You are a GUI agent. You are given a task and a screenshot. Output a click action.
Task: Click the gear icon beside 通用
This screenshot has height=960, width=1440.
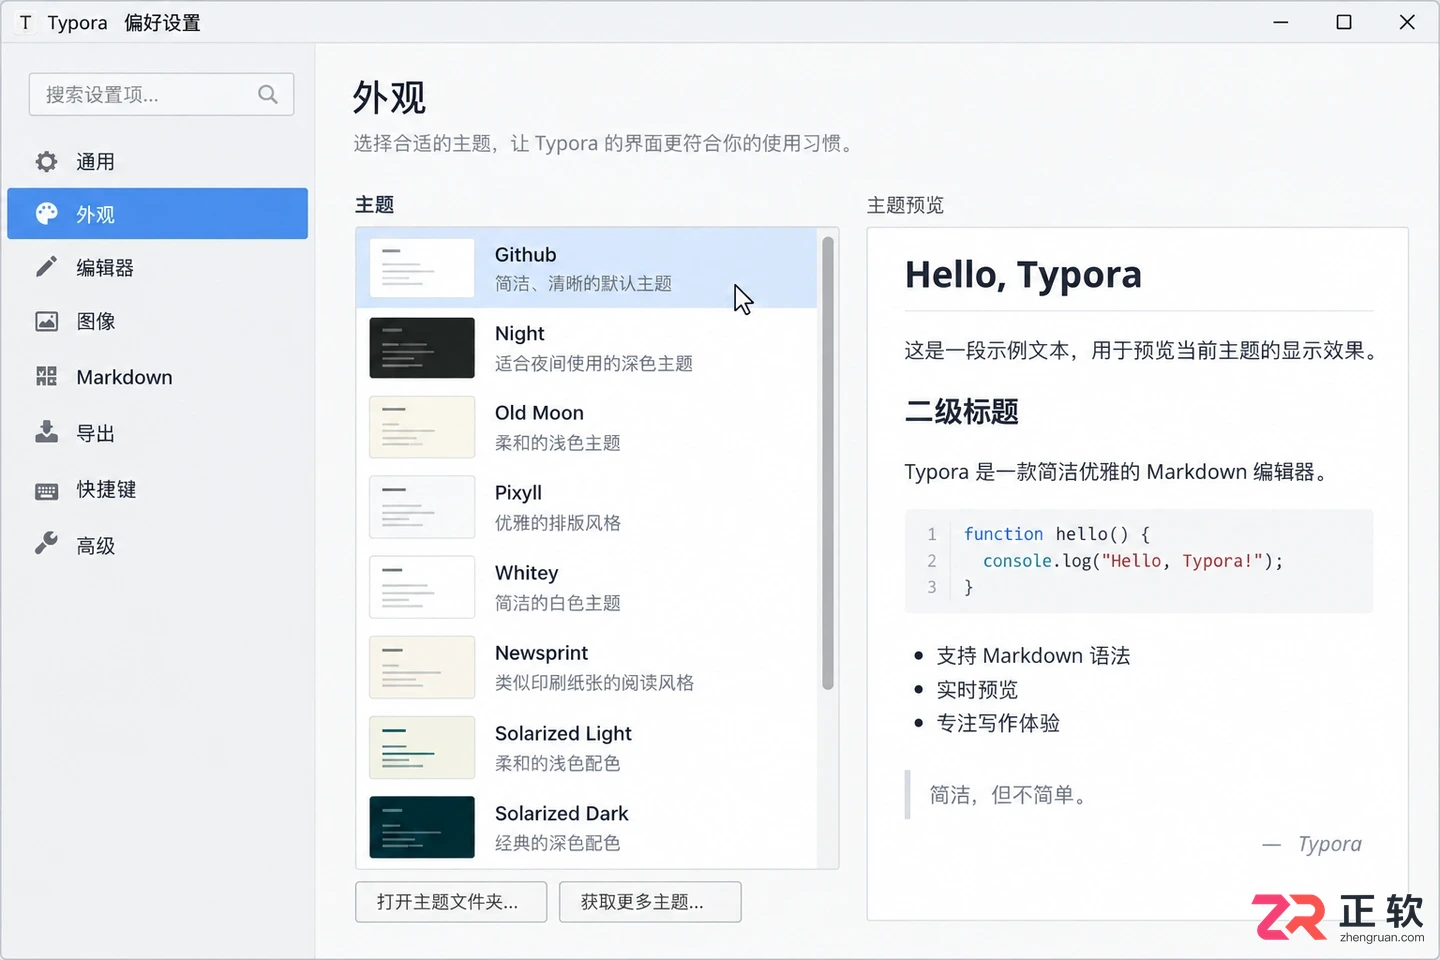coord(46,161)
